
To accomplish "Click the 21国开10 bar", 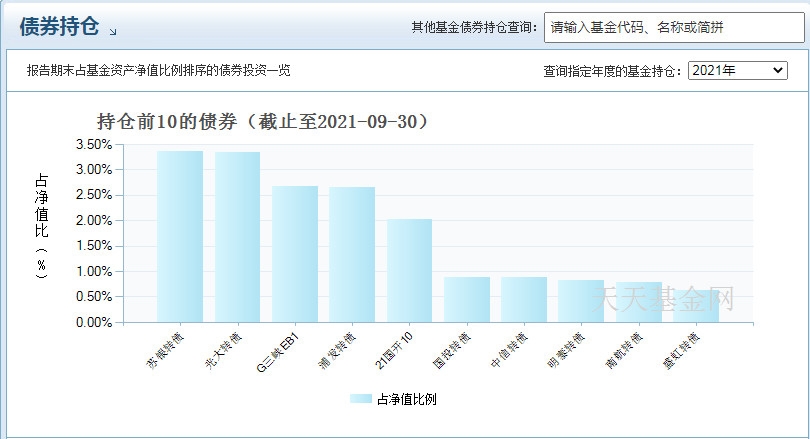I will (409, 271).
